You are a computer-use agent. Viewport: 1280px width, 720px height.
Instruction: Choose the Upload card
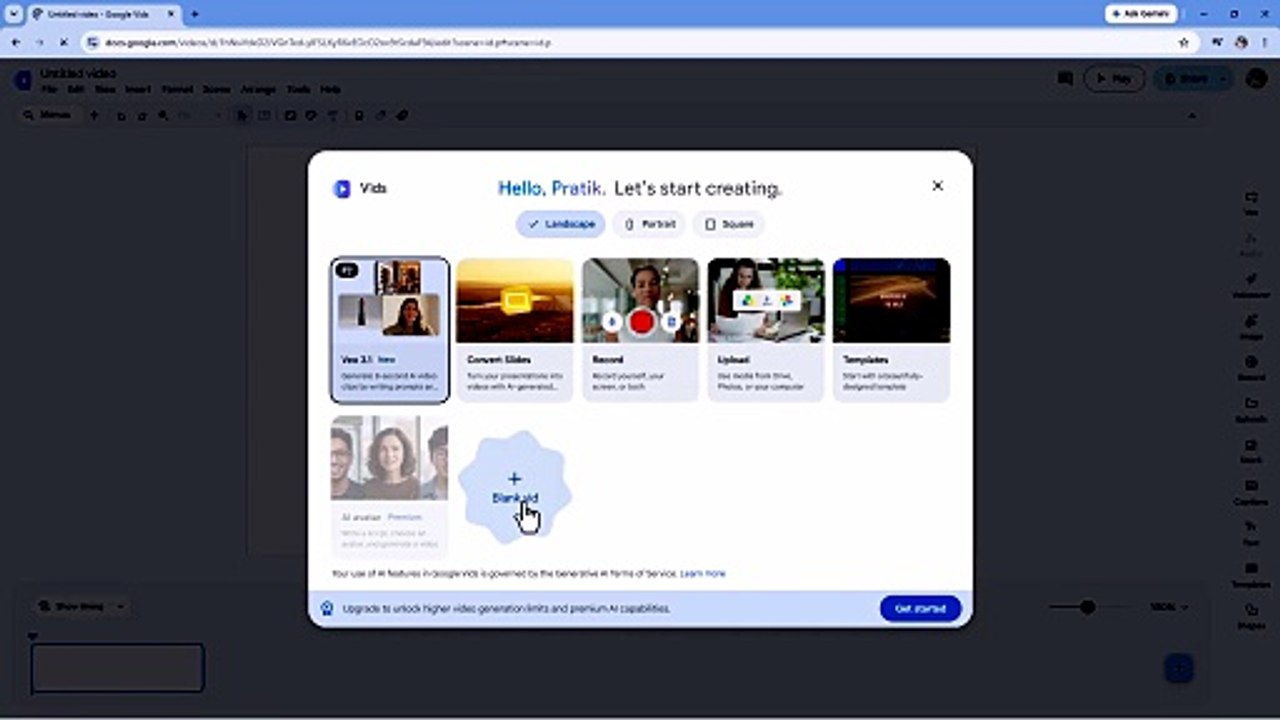tap(766, 330)
